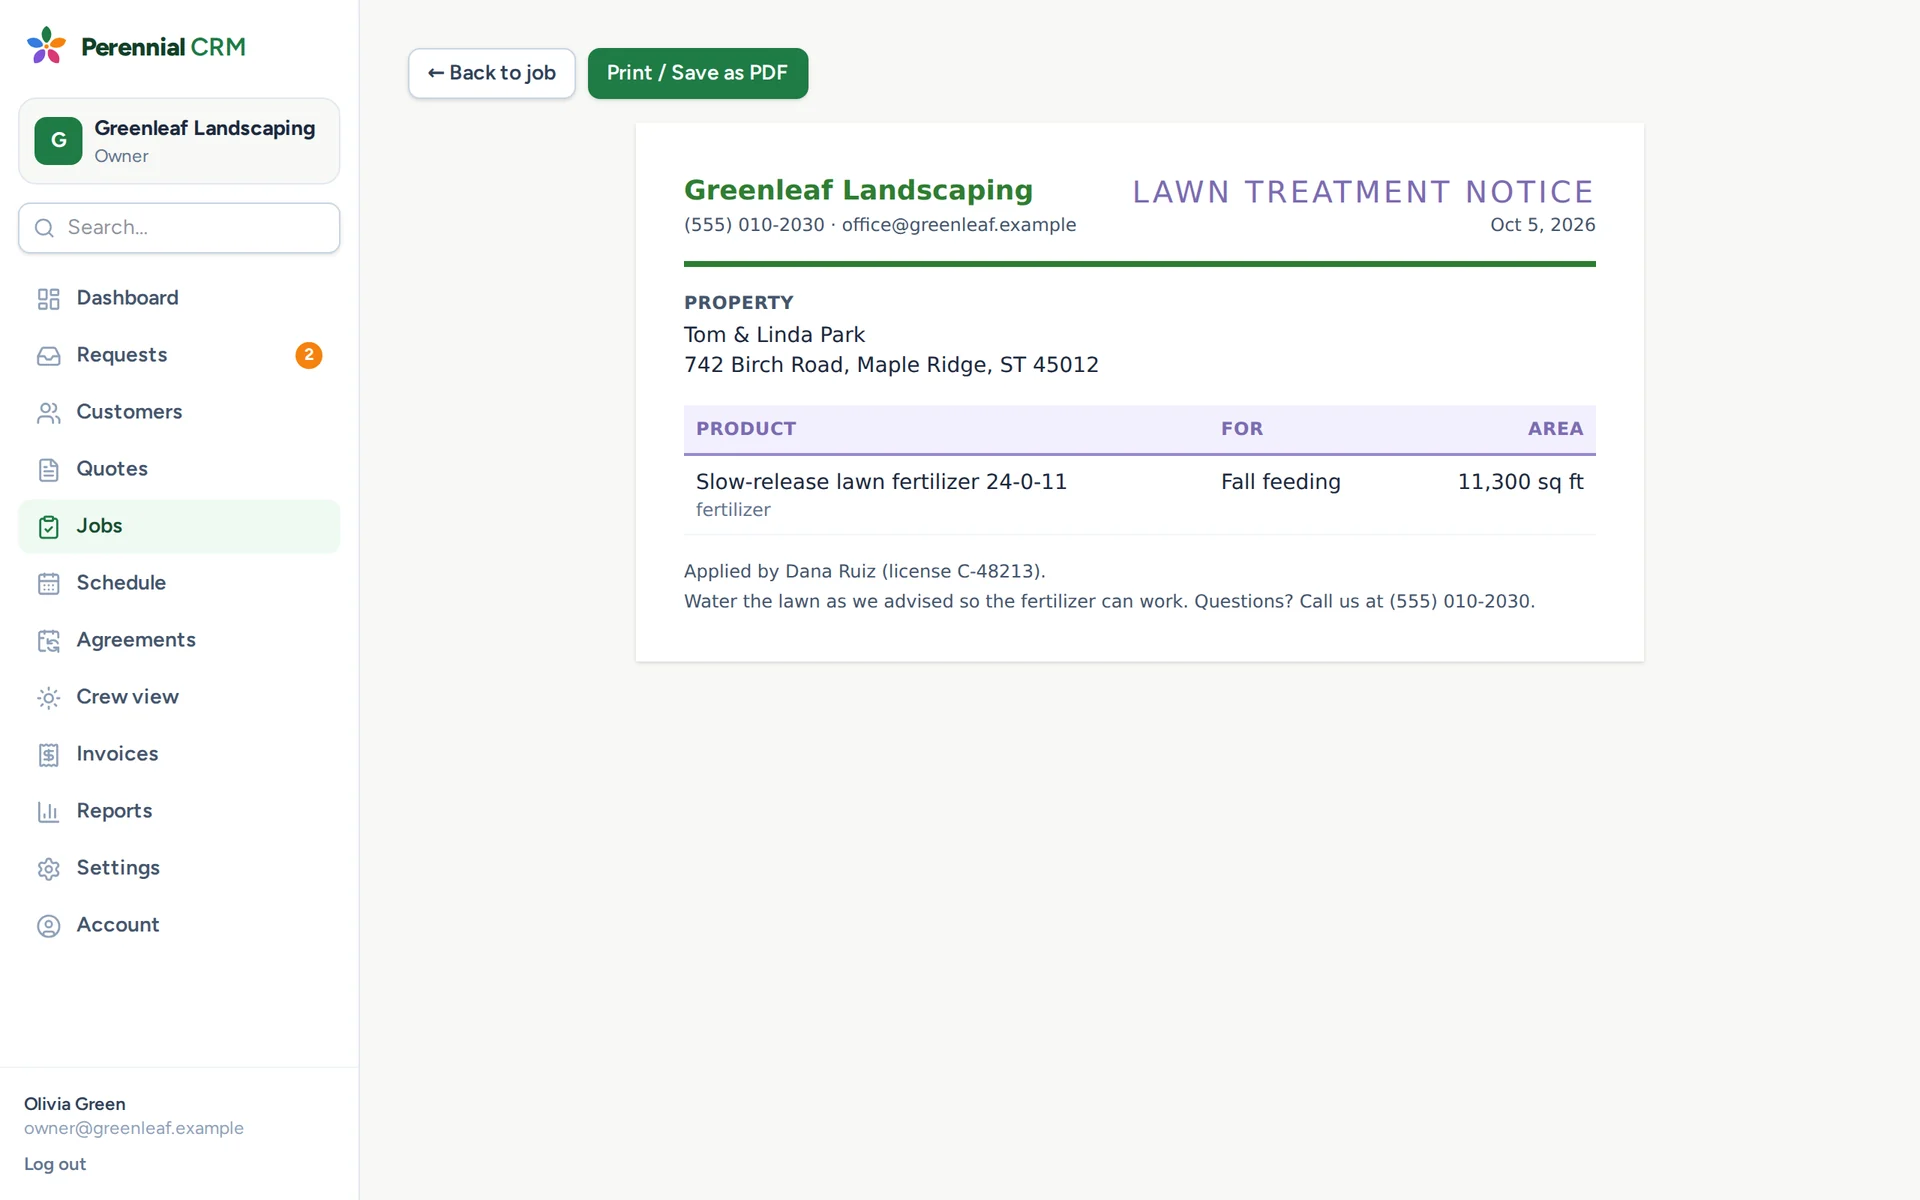1920x1200 pixels.
Task: Click the Agreements recurring calendar icon
Action: coord(48,641)
